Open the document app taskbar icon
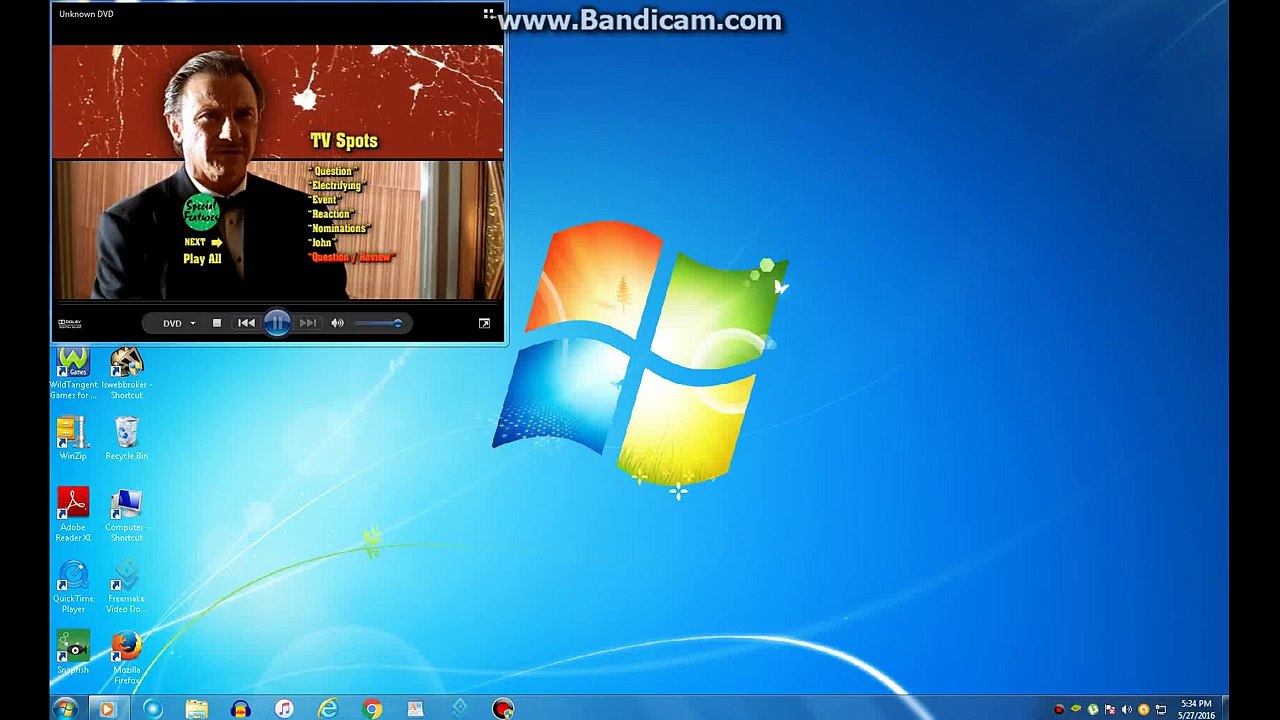This screenshot has height=720, width=1280. (415, 709)
